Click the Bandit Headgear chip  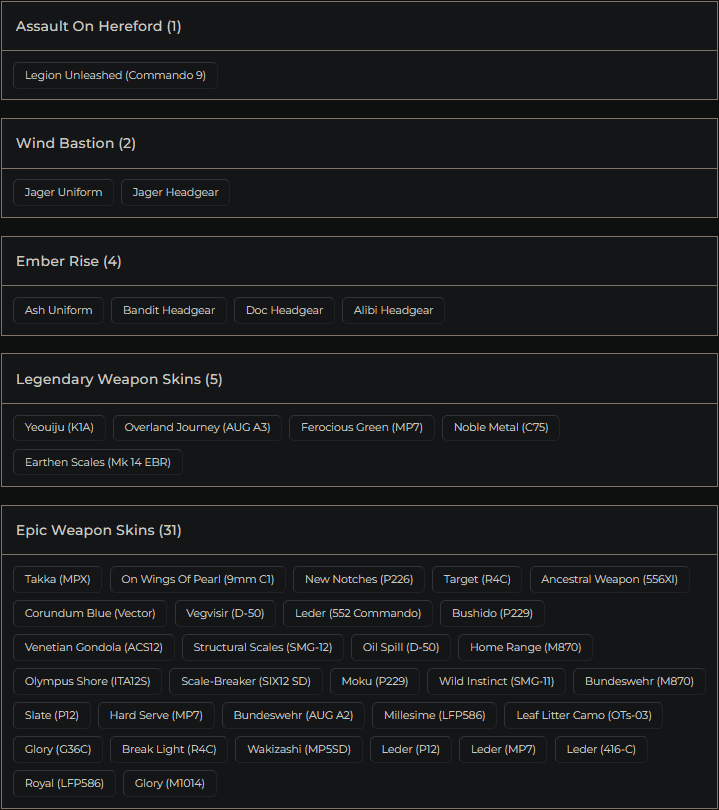(169, 310)
